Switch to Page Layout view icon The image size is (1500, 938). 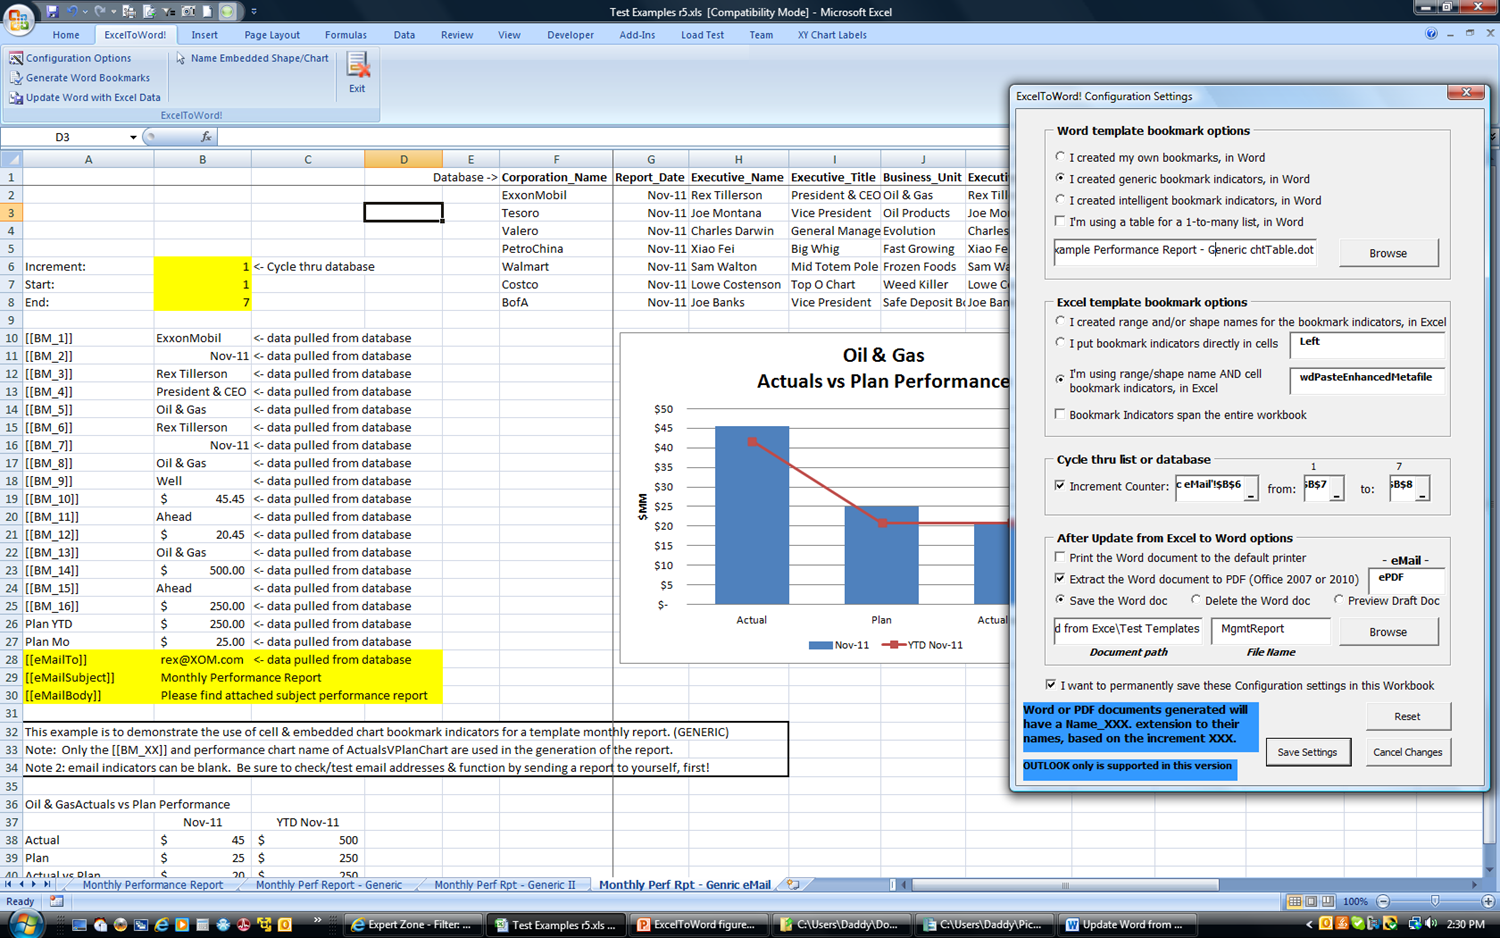[1311, 901]
